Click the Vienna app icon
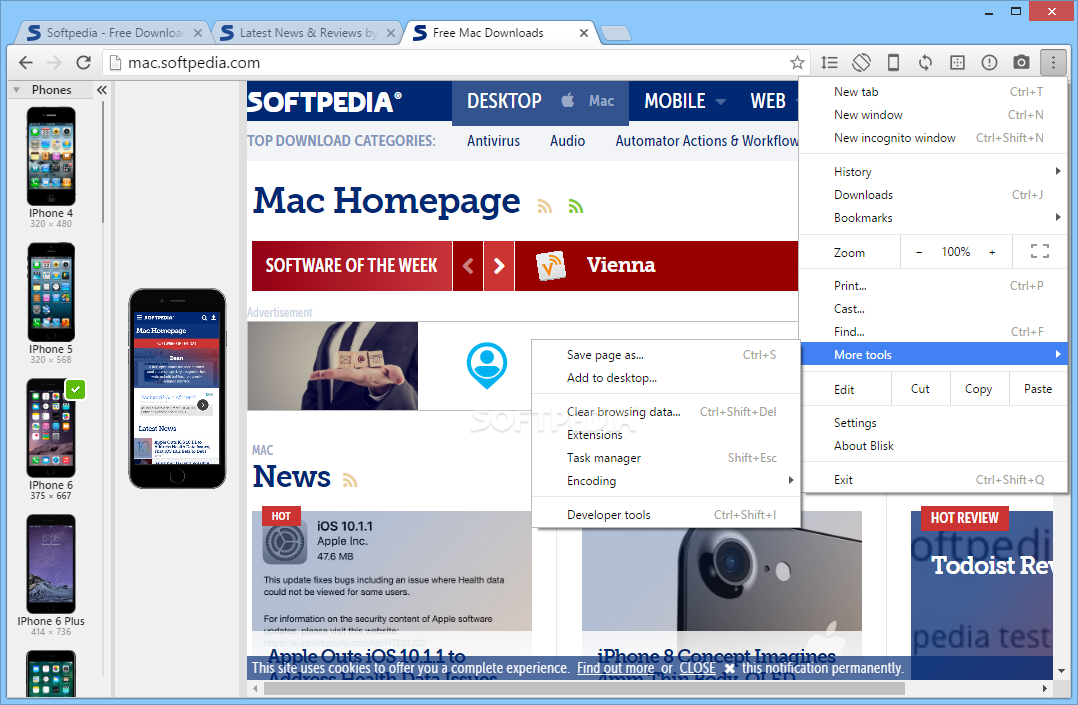Screen dimensions: 1078x705 (x=551, y=265)
